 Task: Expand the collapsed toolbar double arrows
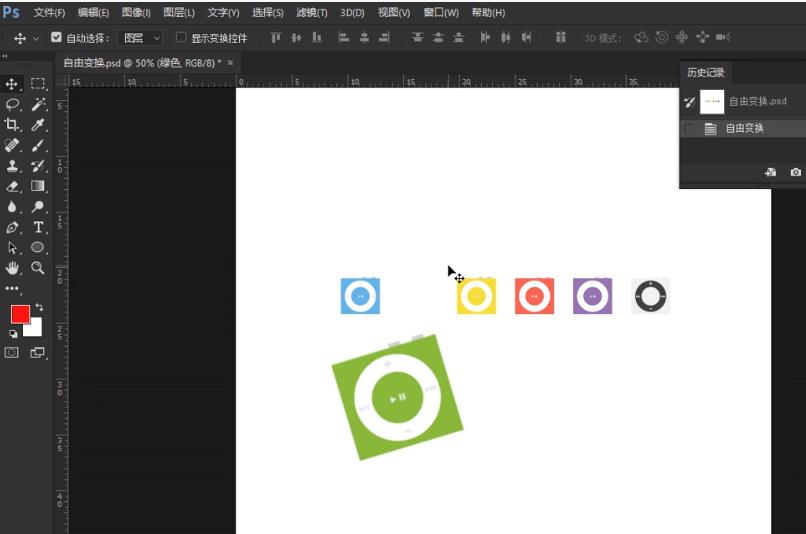pos(5,56)
